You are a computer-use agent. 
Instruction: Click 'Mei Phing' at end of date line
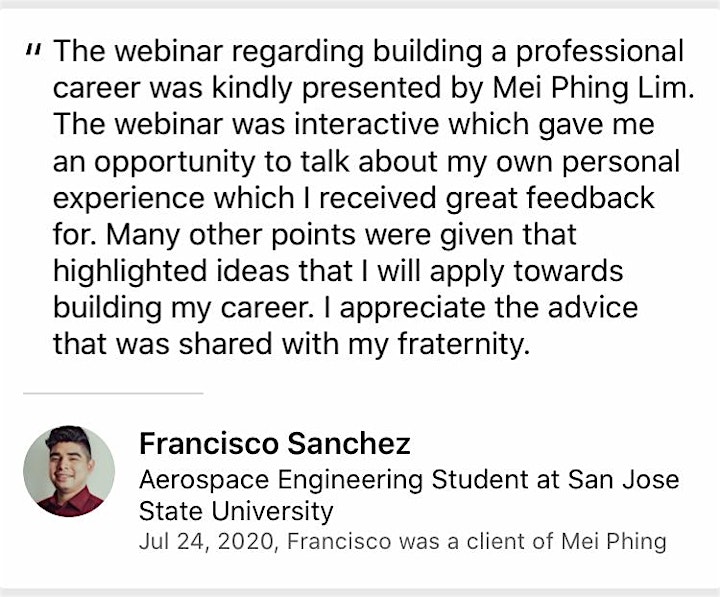tap(613, 541)
